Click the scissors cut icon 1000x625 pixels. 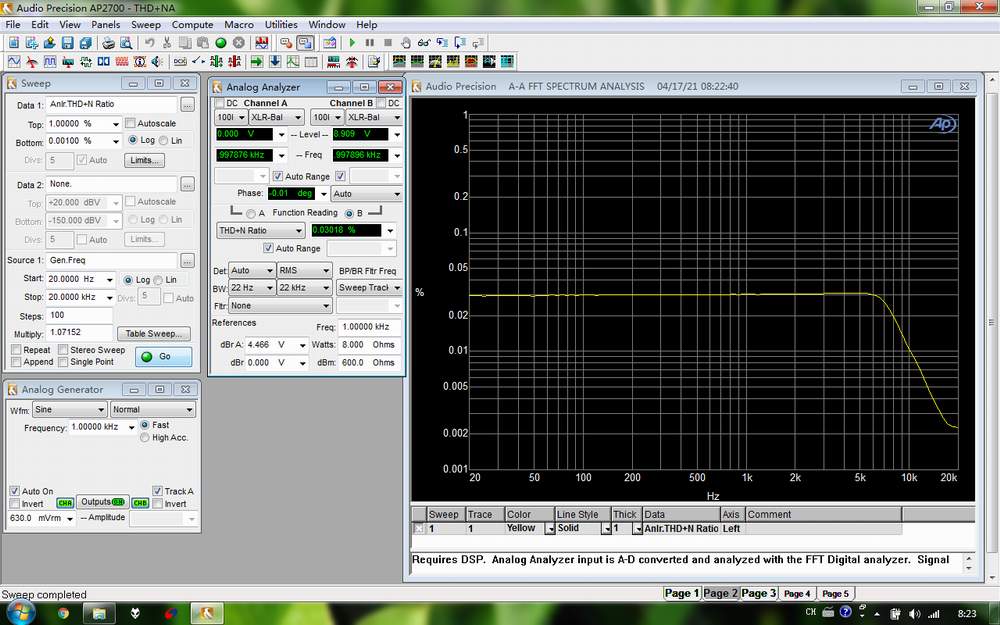pos(167,43)
